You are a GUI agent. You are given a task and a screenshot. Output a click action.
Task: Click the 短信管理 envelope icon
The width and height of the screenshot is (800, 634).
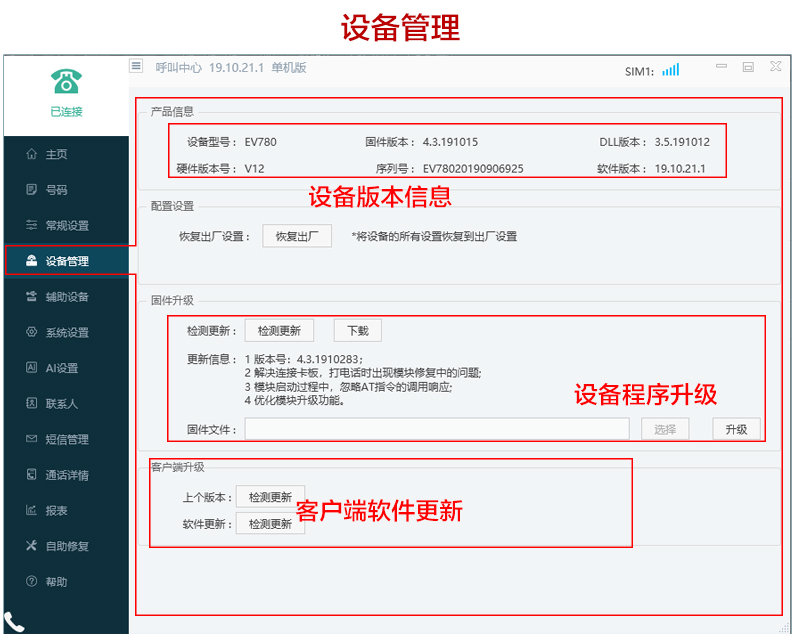point(32,440)
